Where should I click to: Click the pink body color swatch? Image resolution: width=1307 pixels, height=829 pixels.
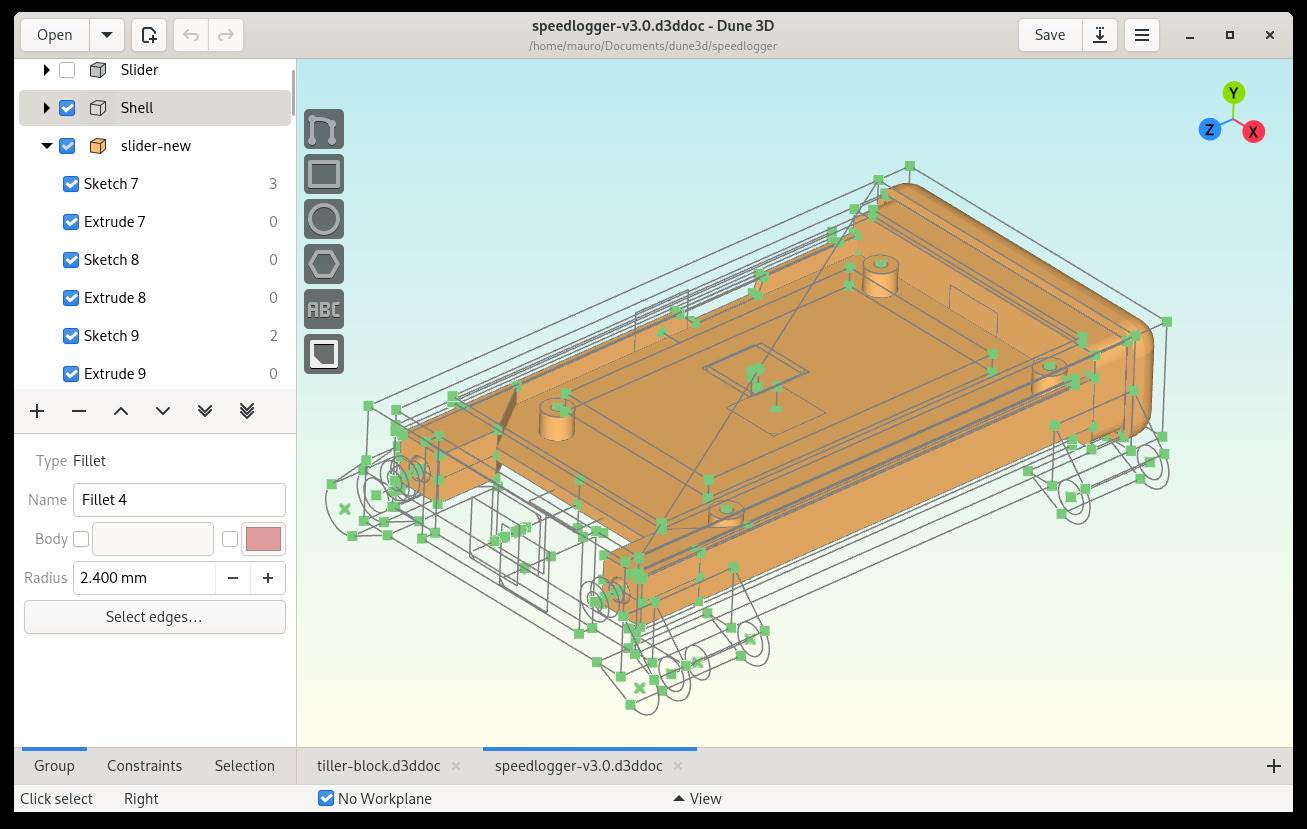coord(263,539)
